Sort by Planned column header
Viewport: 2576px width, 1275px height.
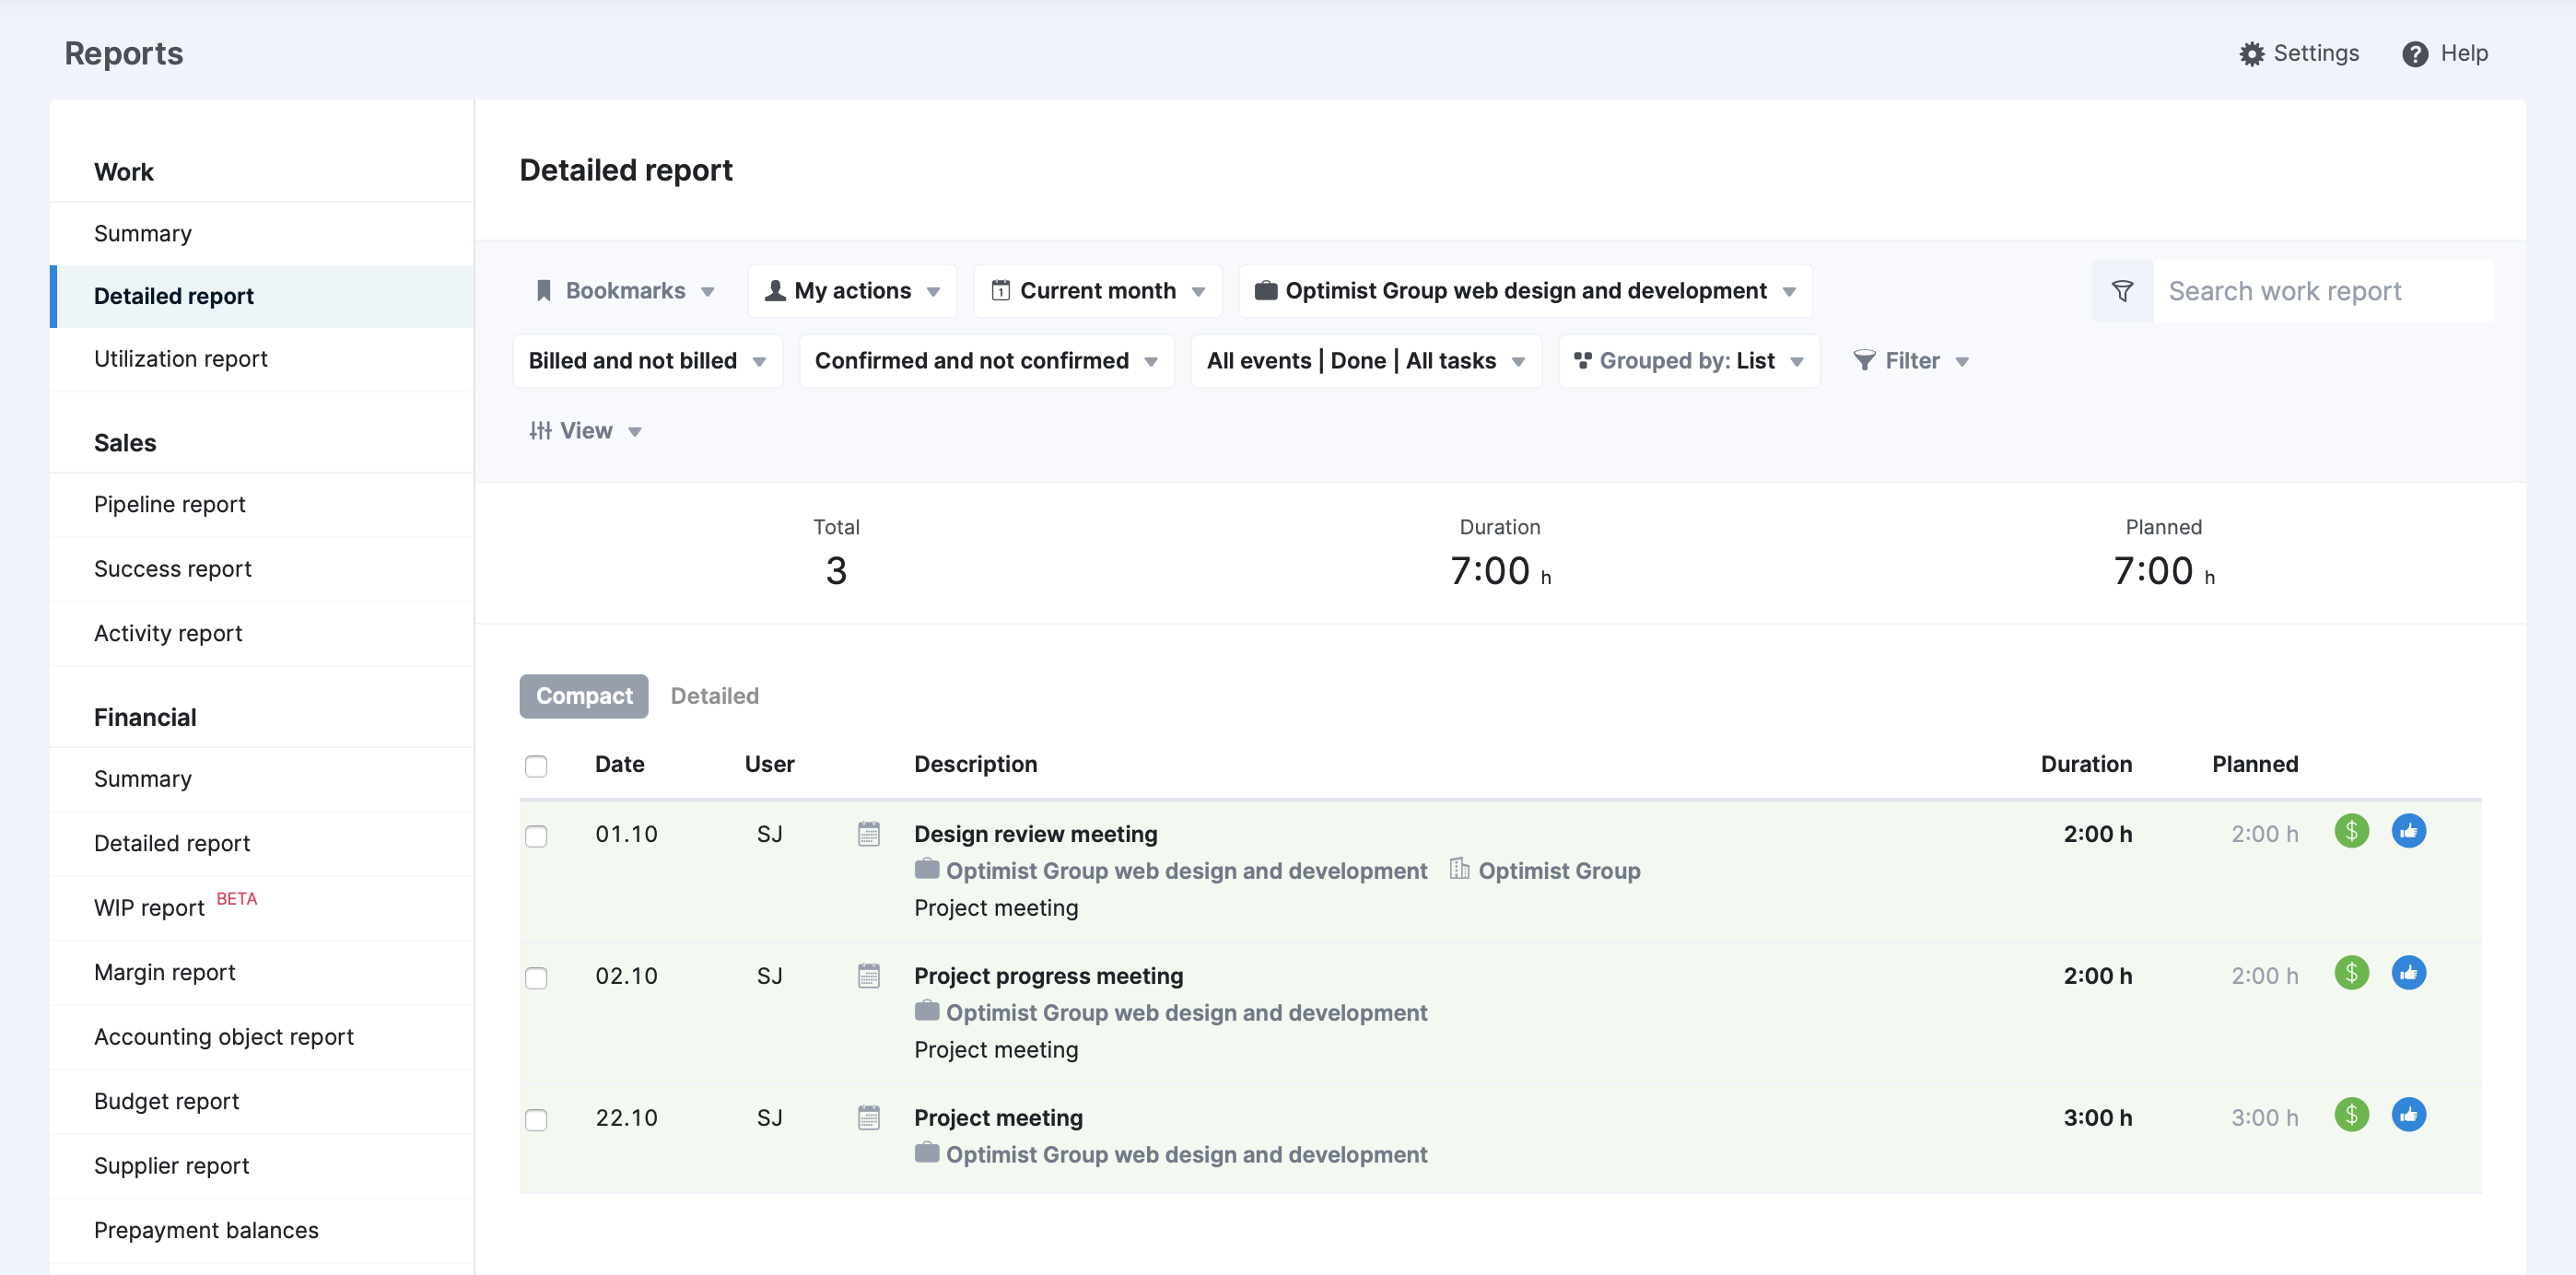[x=2254, y=765]
